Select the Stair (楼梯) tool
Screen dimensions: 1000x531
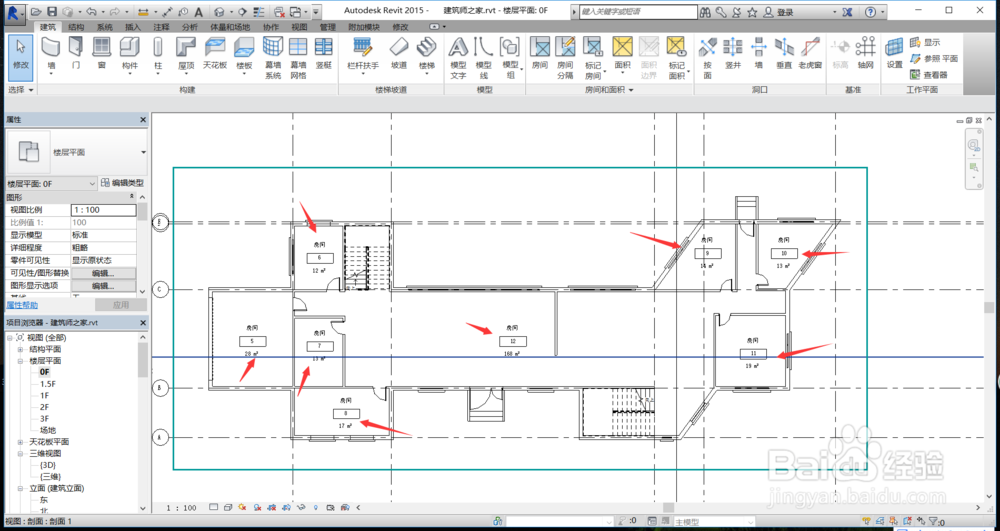point(427,54)
